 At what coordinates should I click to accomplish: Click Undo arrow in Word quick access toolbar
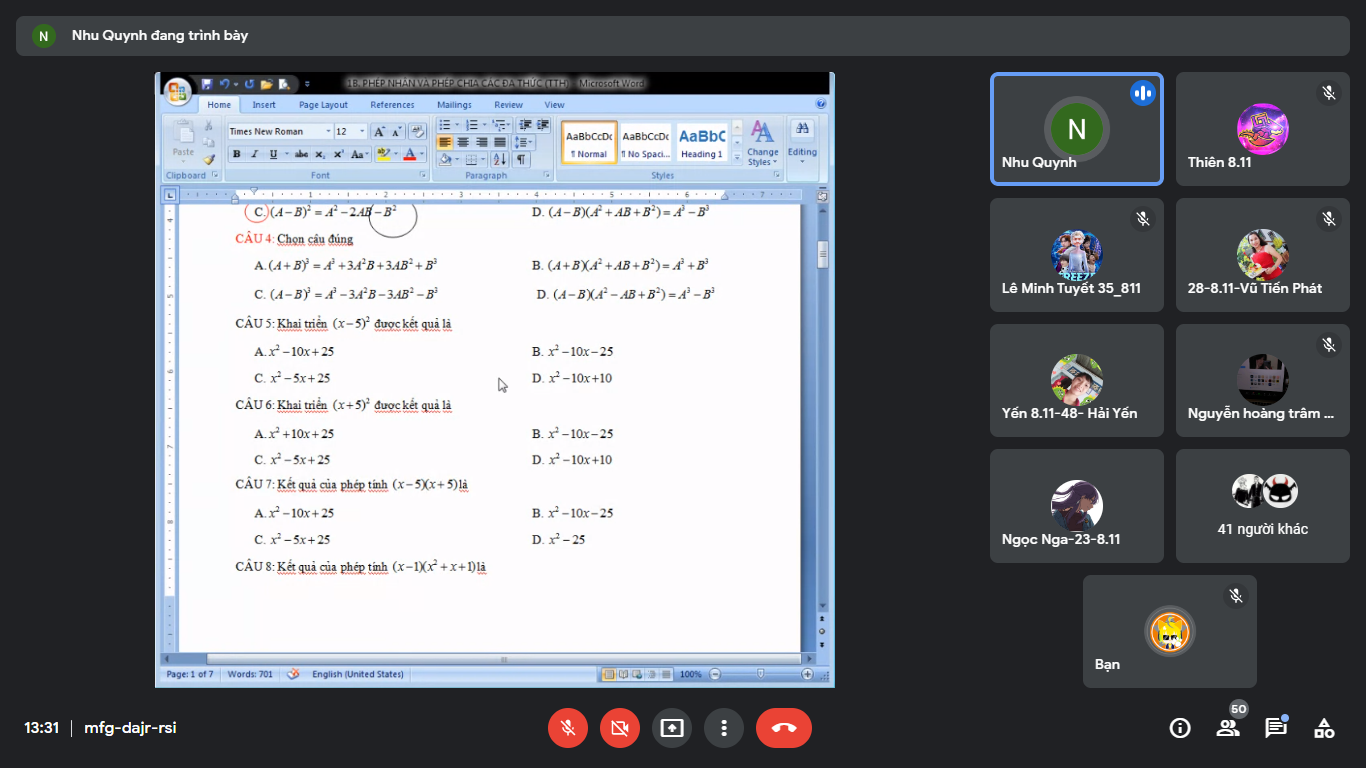tap(224, 84)
